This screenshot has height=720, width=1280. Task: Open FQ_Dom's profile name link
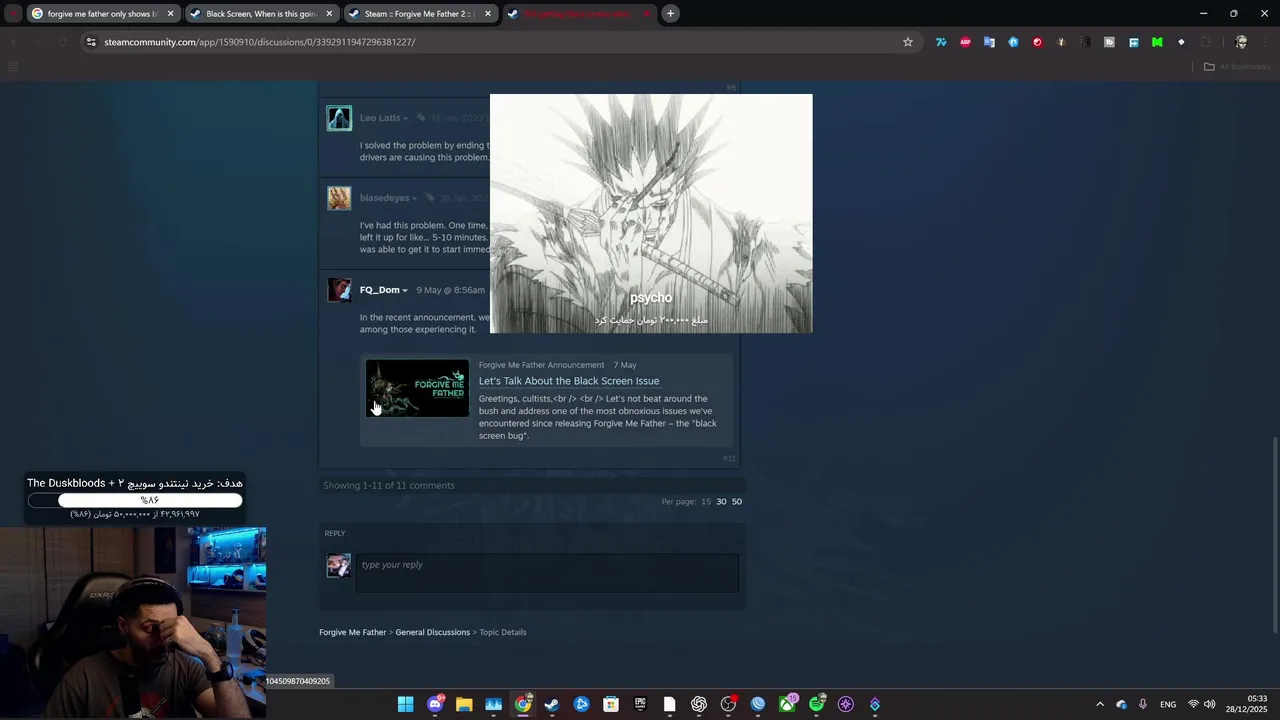point(379,290)
